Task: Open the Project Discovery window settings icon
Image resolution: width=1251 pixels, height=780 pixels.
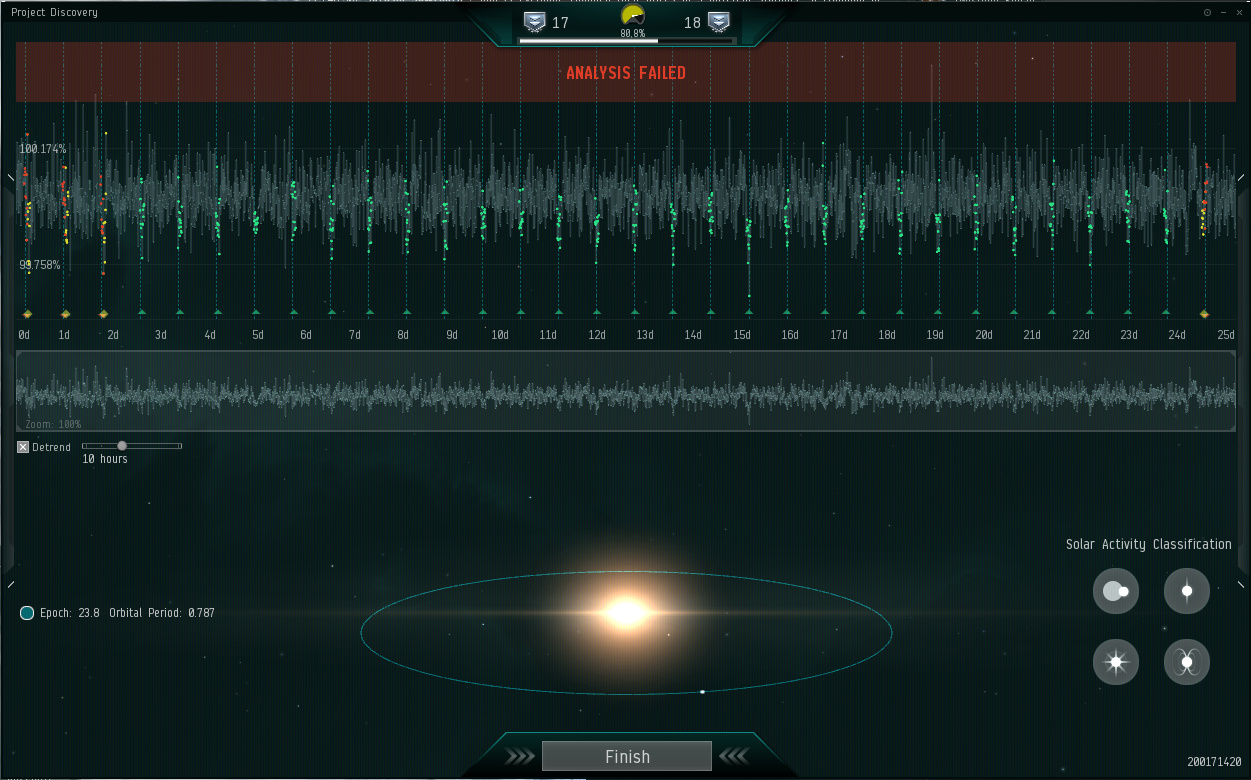Action: 1207,12
